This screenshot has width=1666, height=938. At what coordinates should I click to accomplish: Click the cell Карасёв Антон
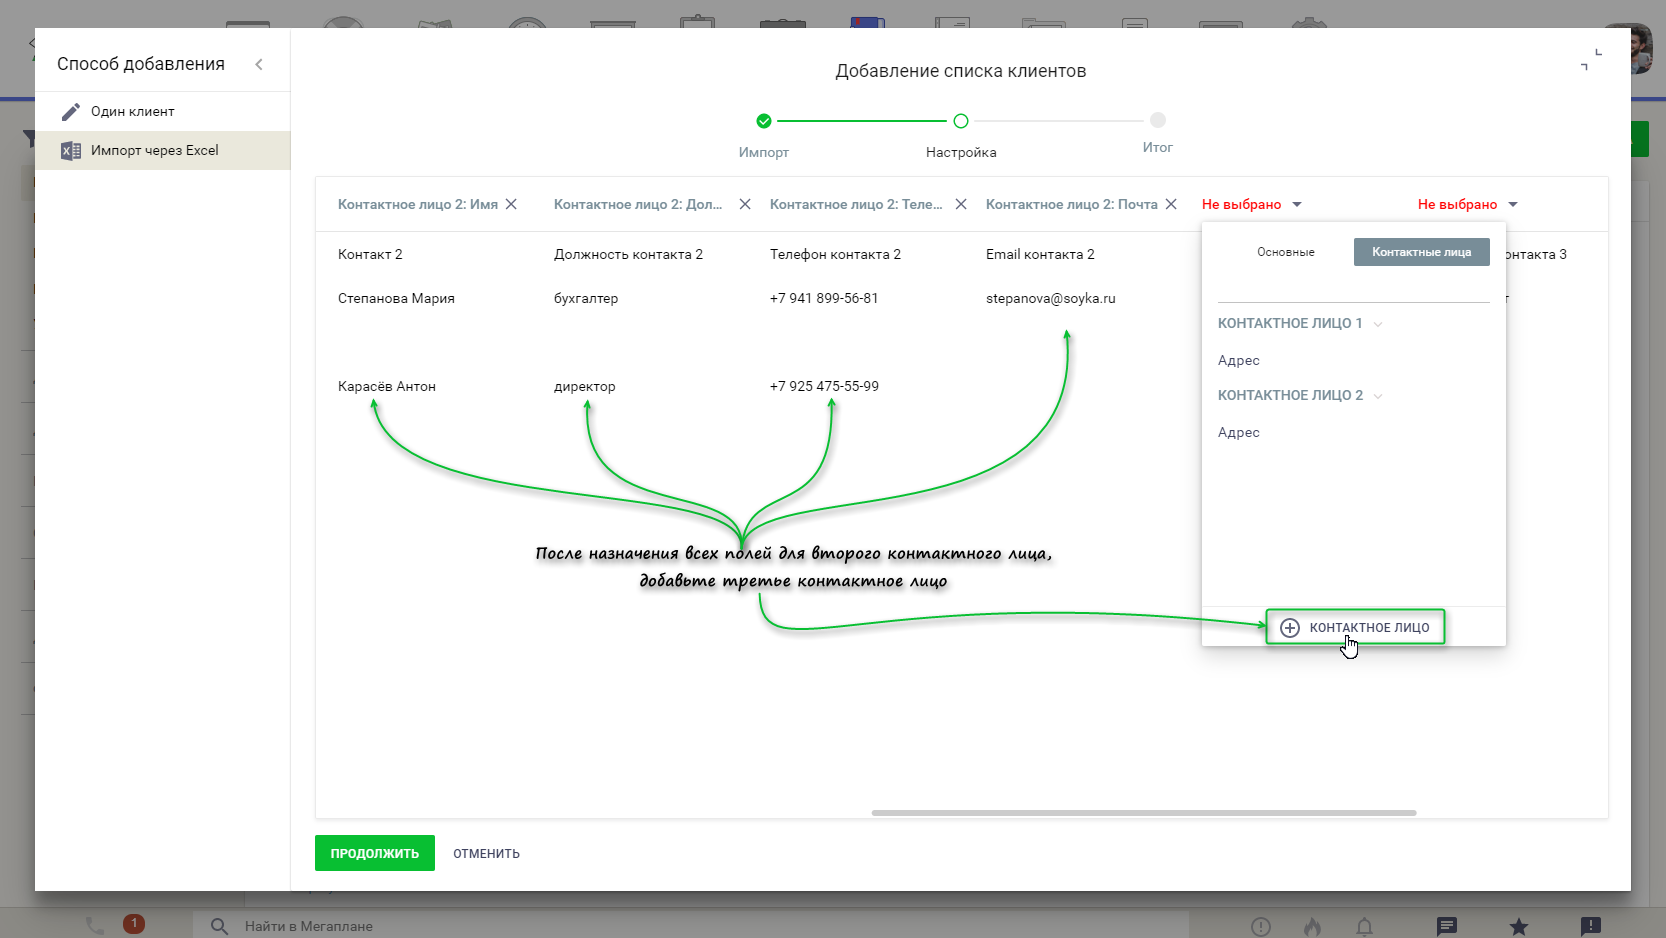(387, 386)
